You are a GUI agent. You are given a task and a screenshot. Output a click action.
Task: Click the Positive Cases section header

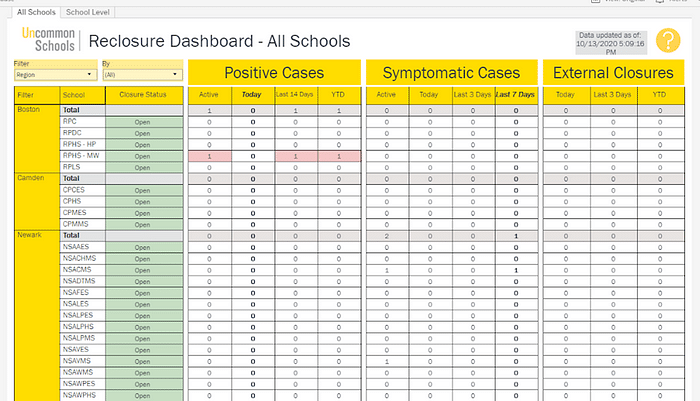pos(273,72)
